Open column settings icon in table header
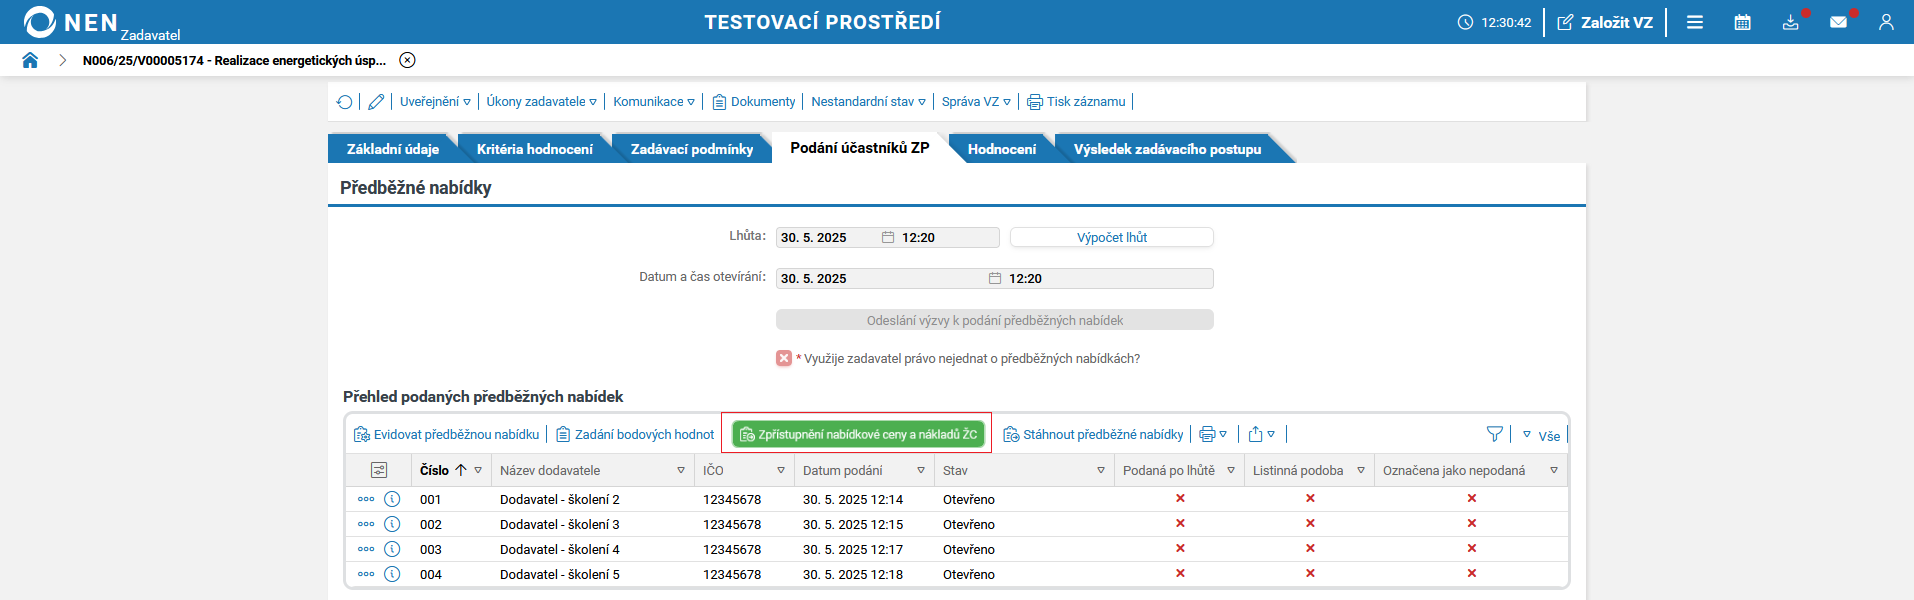Image resolution: width=1914 pixels, height=600 pixels. click(379, 470)
